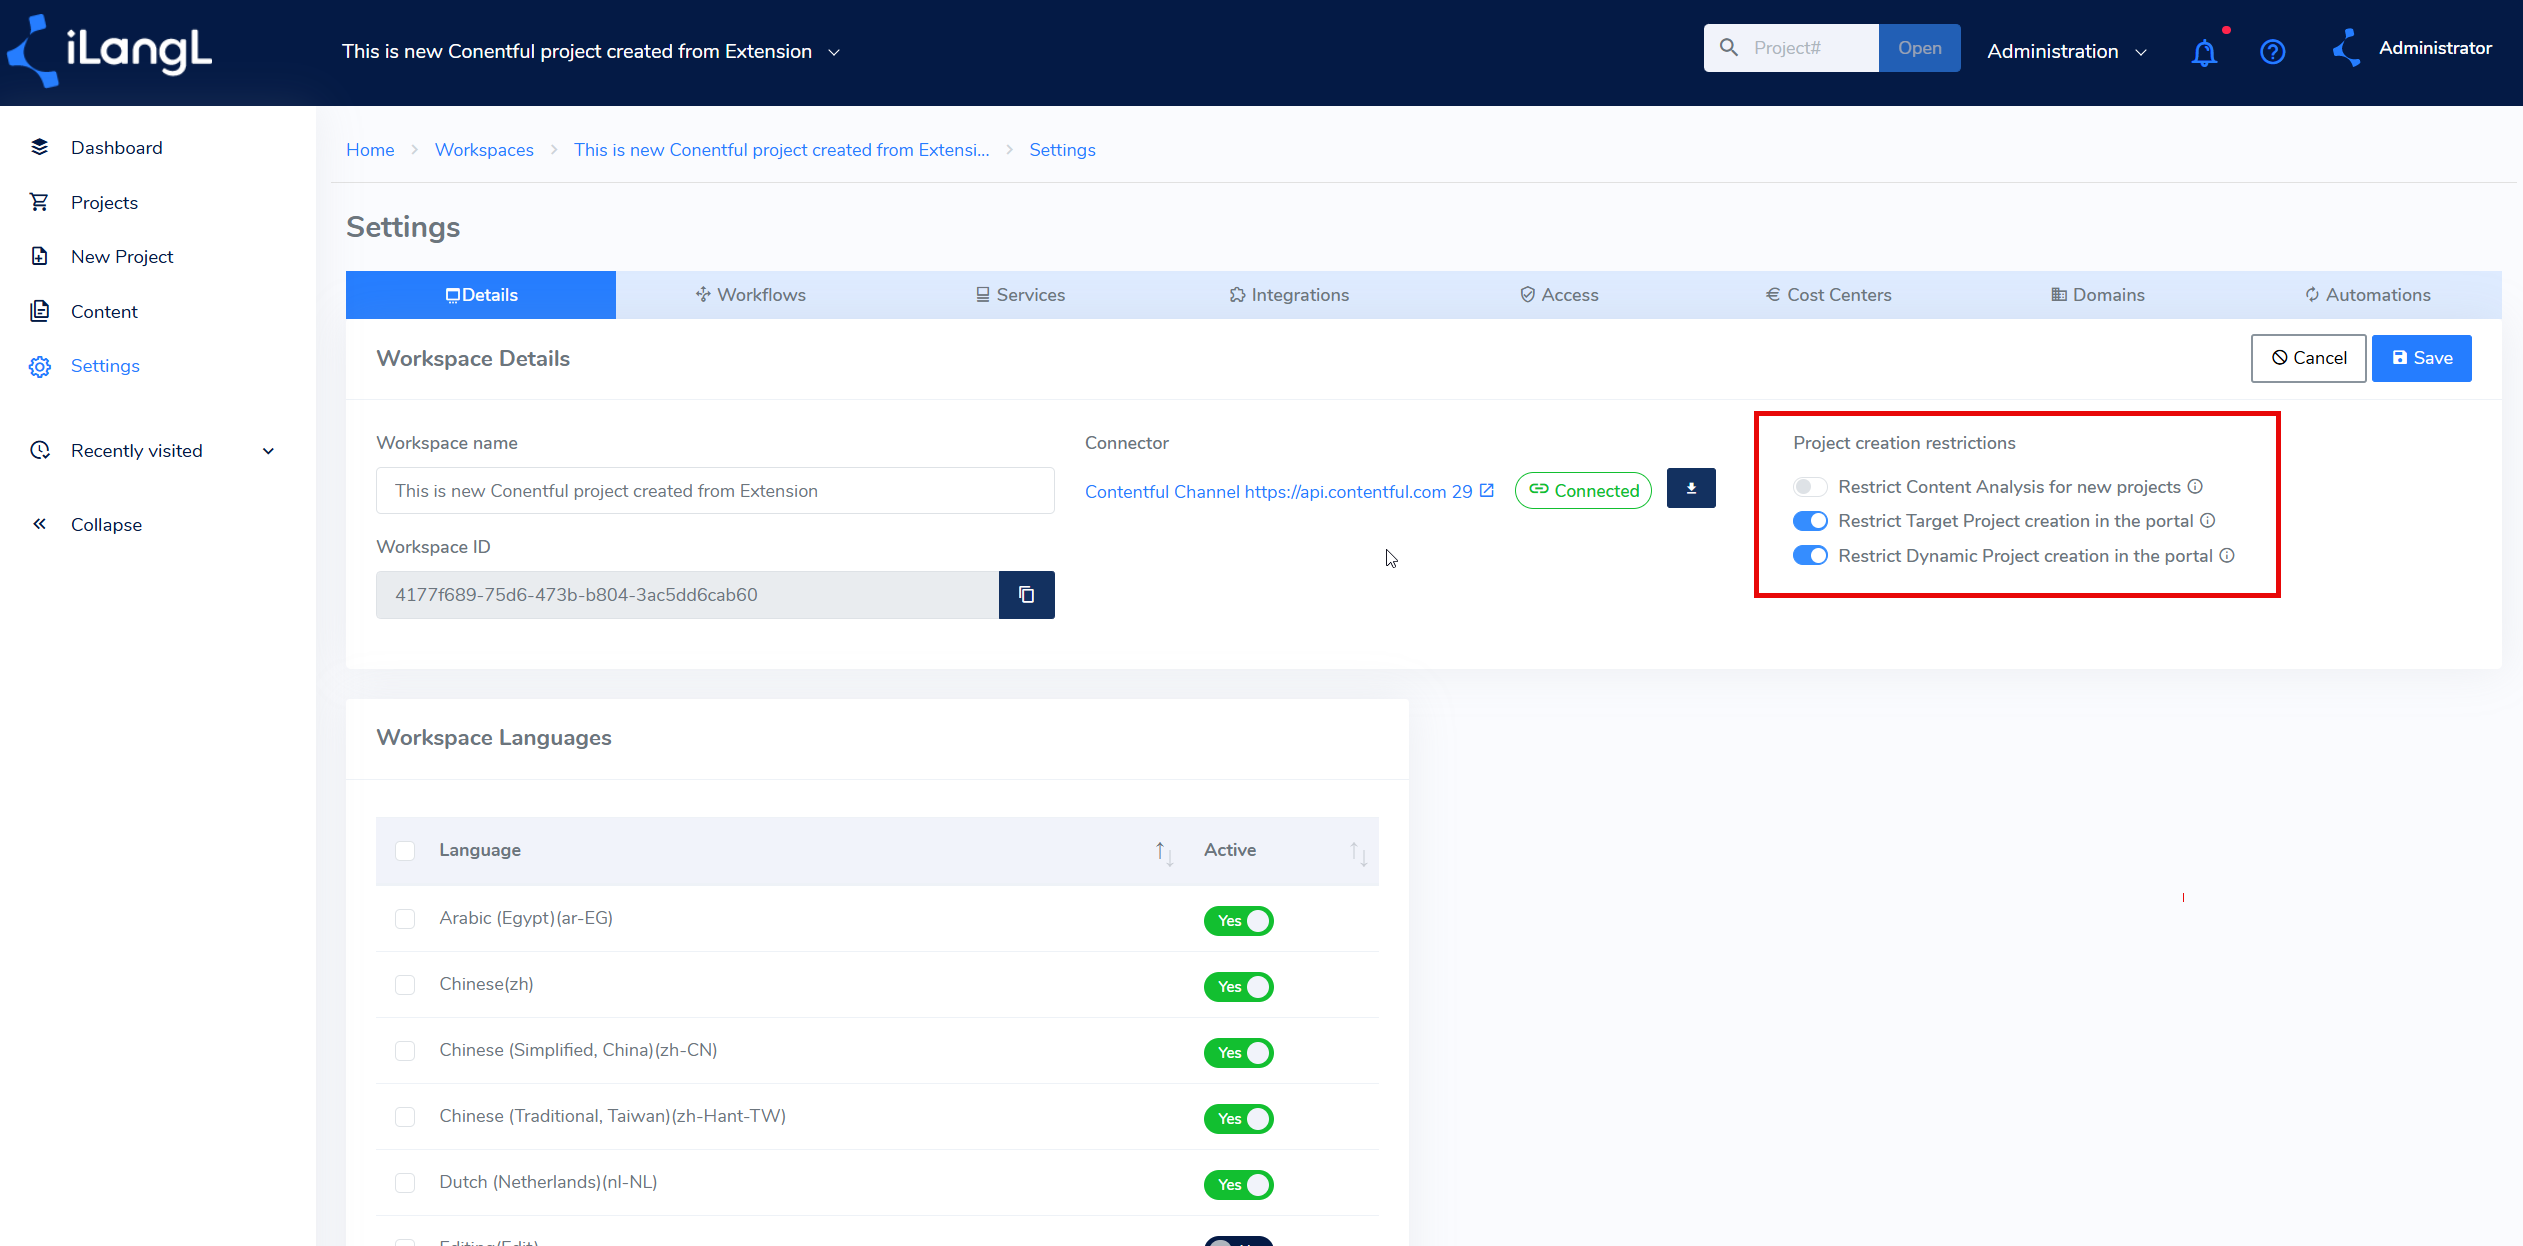Open connector external link icon
The image size is (2523, 1246).
coord(1487,490)
